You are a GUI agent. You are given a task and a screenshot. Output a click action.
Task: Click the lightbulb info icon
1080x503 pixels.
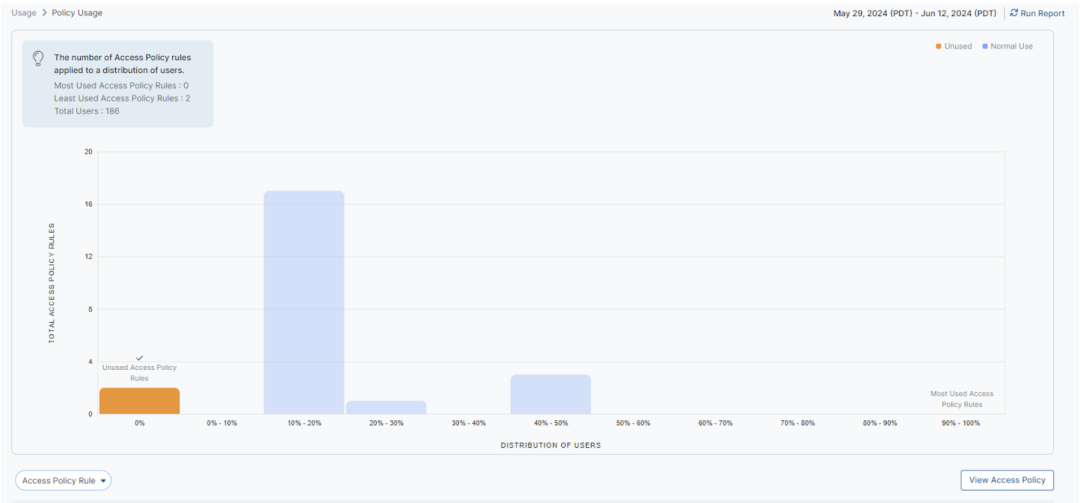[x=39, y=57]
